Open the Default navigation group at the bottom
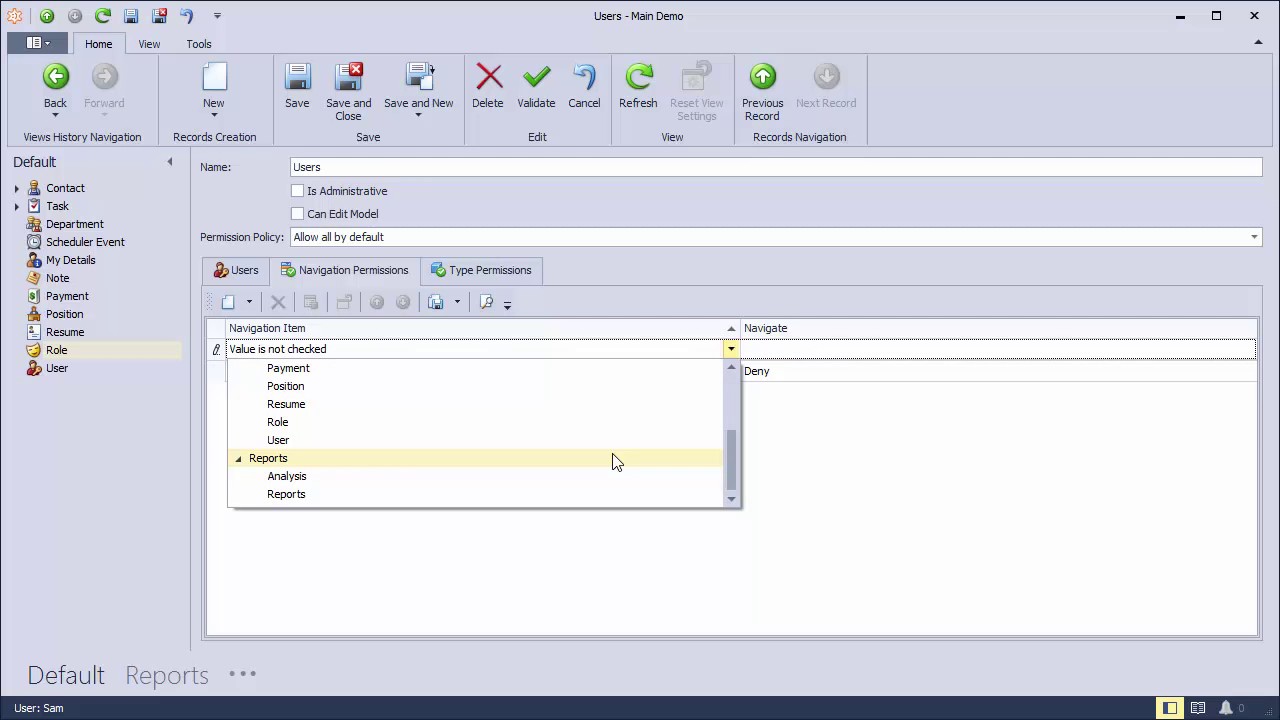Image resolution: width=1280 pixels, height=720 pixels. 66,675
